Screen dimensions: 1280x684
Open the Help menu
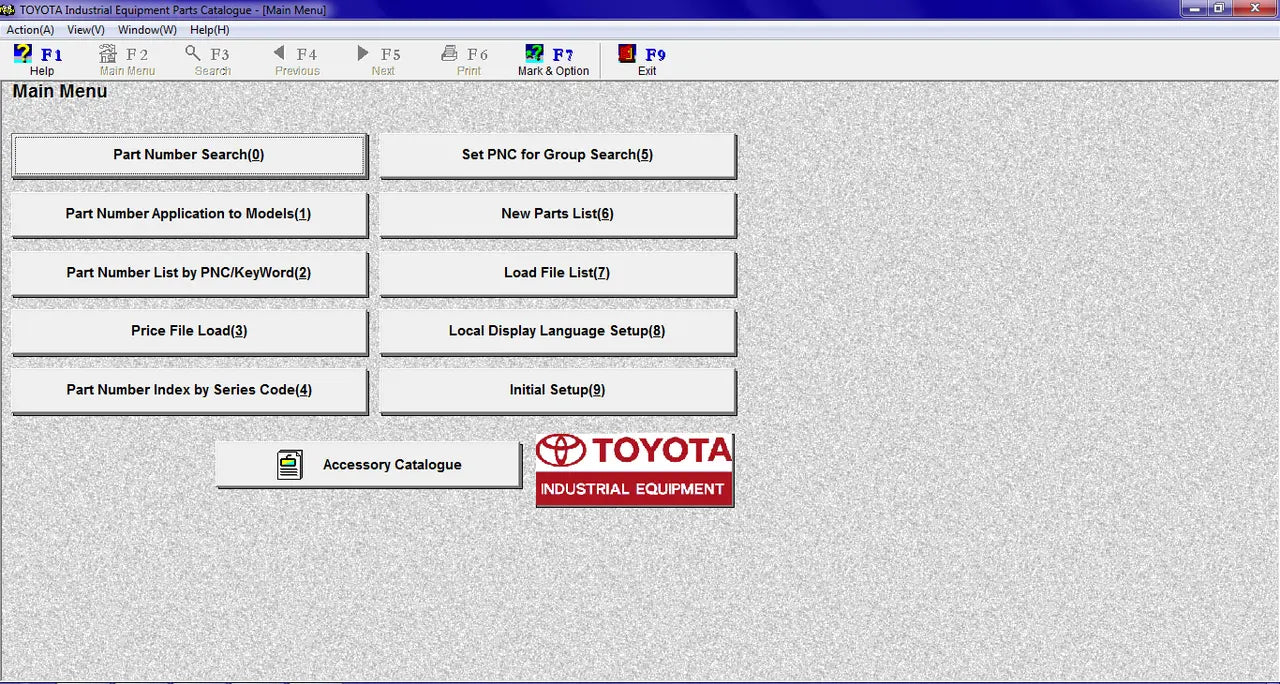208,29
